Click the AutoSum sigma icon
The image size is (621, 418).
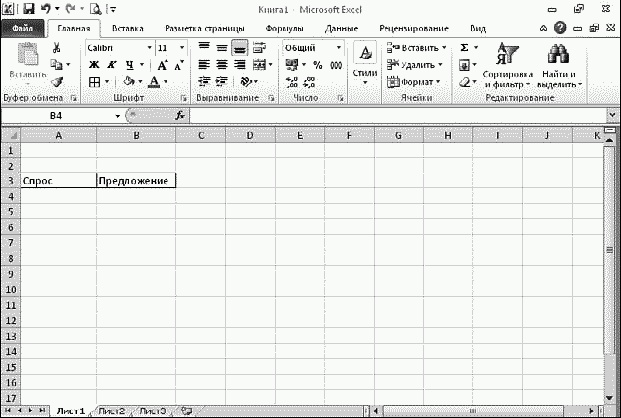pyautogui.click(x=464, y=47)
